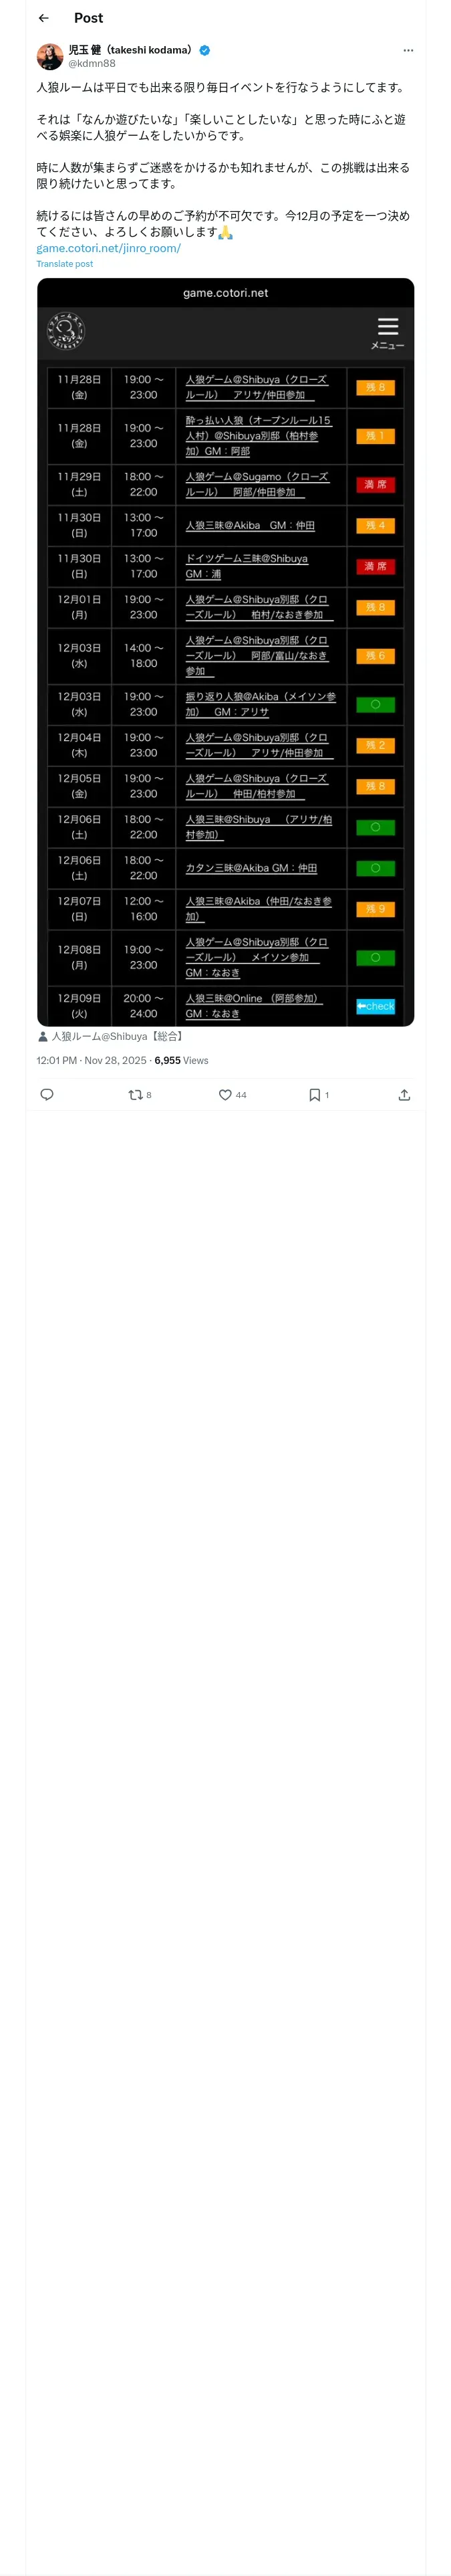
Task: Open the attached event schedule image
Action: (x=225, y=650)
